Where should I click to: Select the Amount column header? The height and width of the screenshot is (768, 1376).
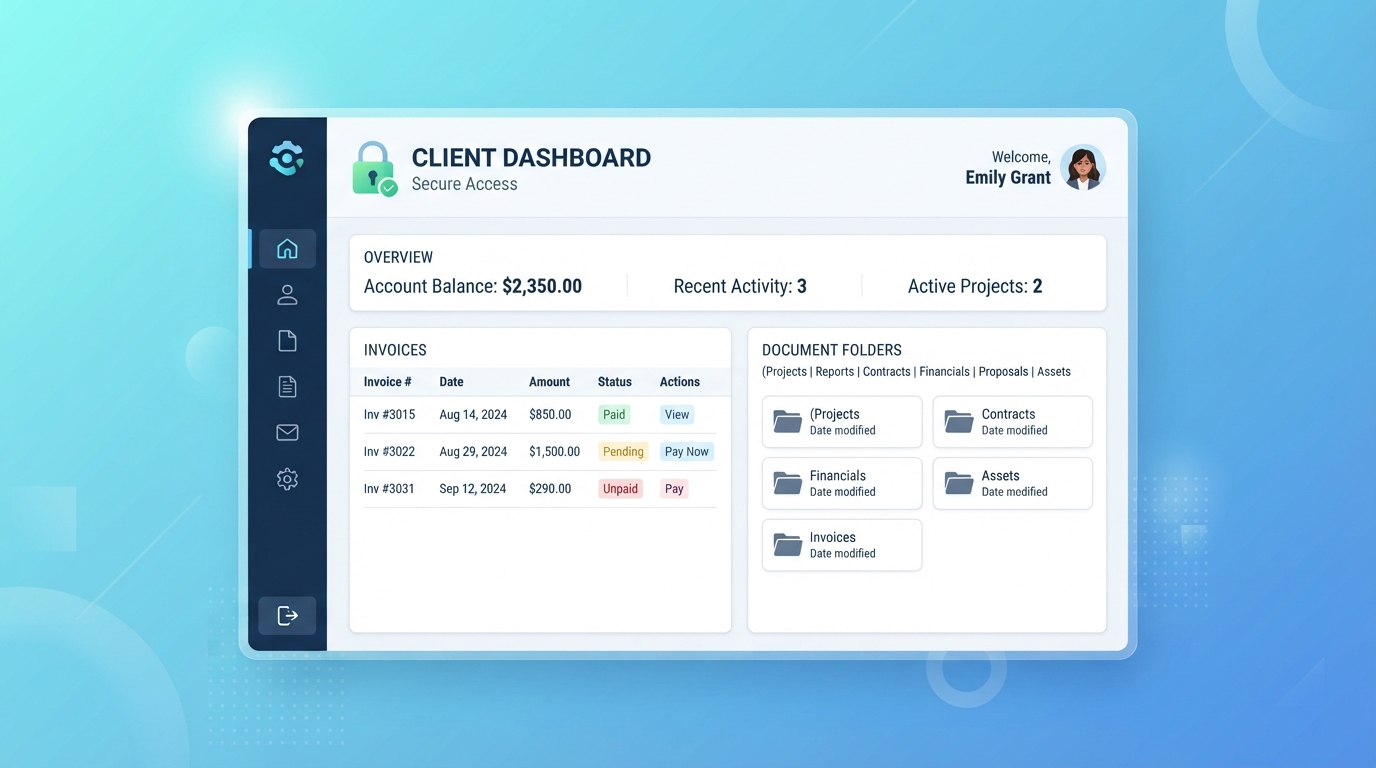[x=549, y=382]
